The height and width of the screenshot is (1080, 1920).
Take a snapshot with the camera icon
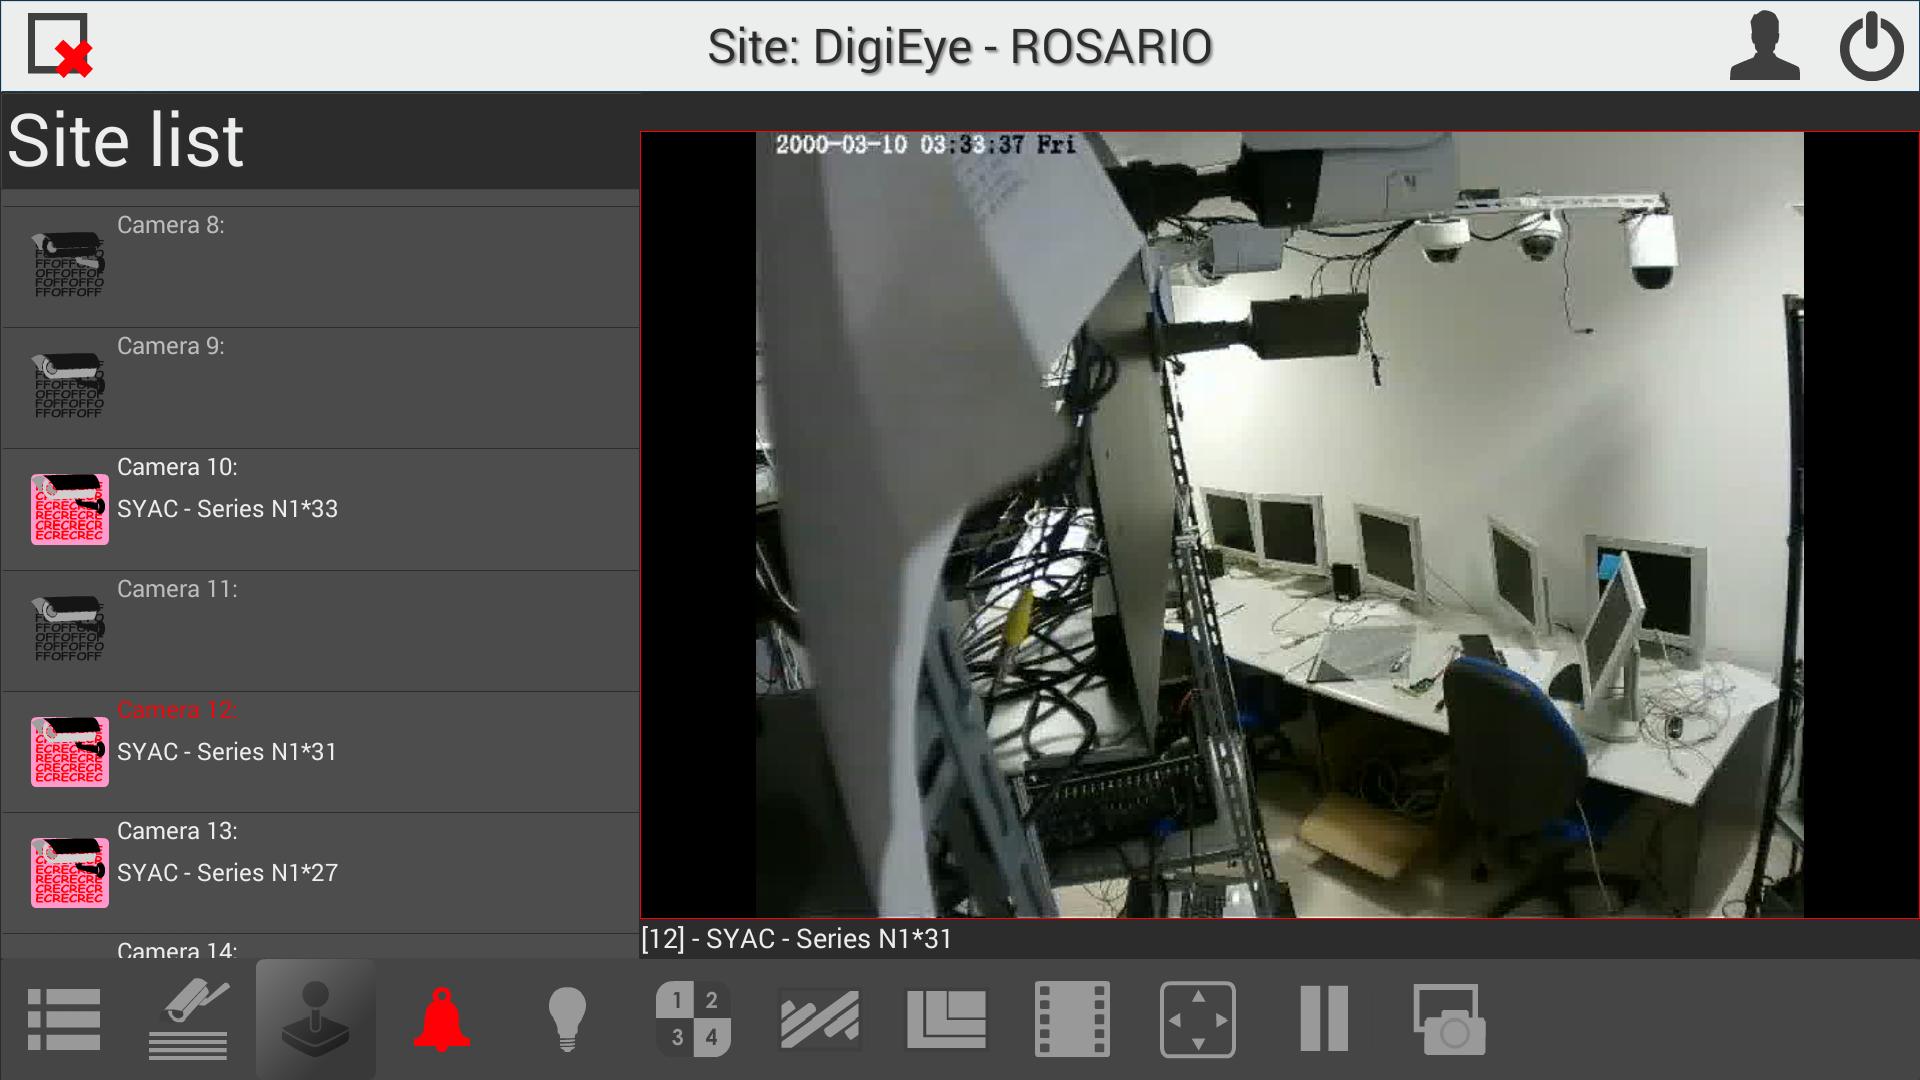[1450, 1020]
